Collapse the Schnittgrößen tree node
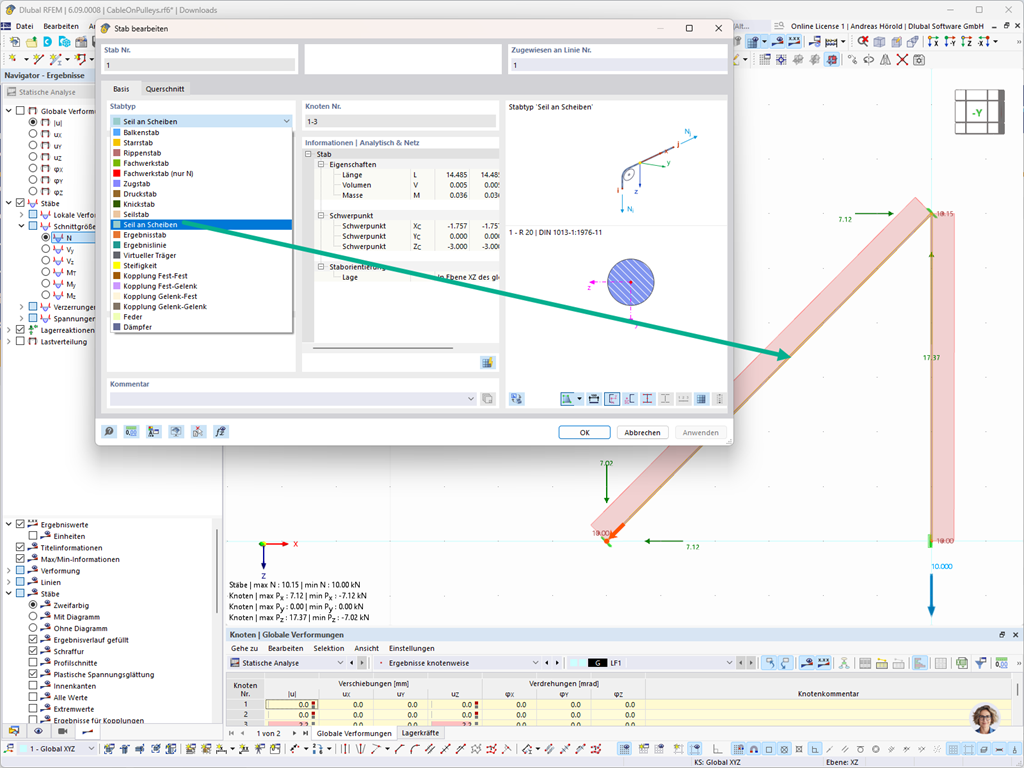The width and height of the screenshot is (1024, 768). (22, 226)
